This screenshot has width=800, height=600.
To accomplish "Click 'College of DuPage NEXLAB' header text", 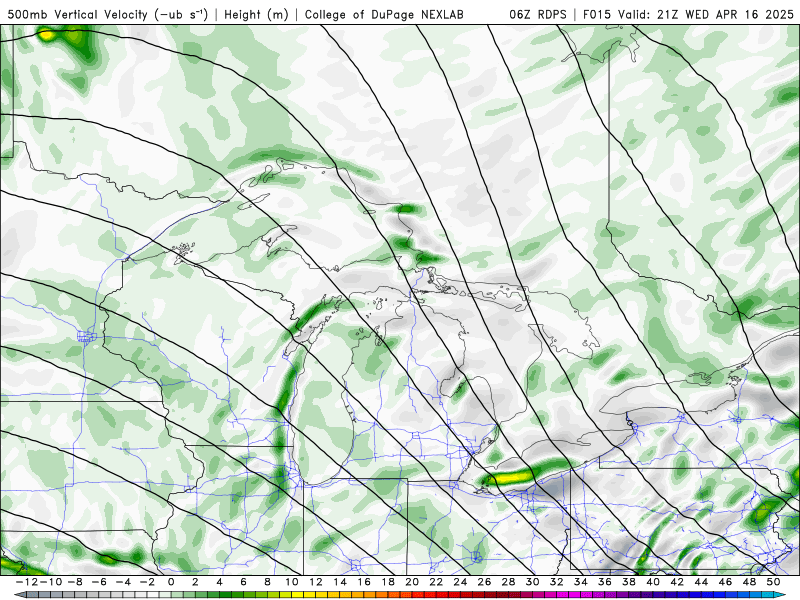I will tap(384, 14).
